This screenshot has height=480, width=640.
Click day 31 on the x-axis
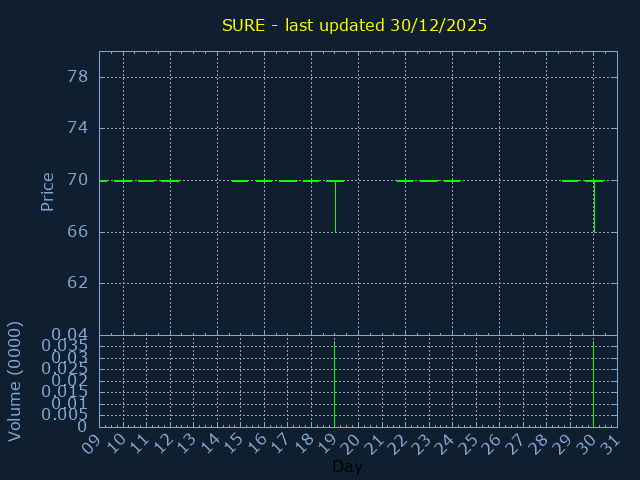click(x=609, y=443)
